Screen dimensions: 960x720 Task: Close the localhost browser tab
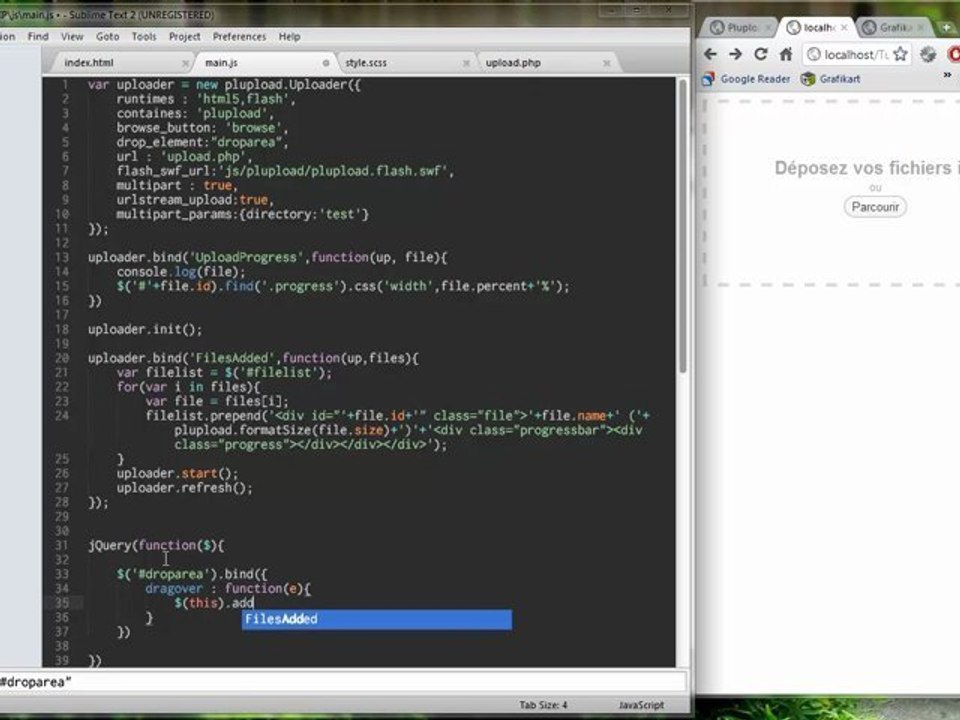(844, 28)
